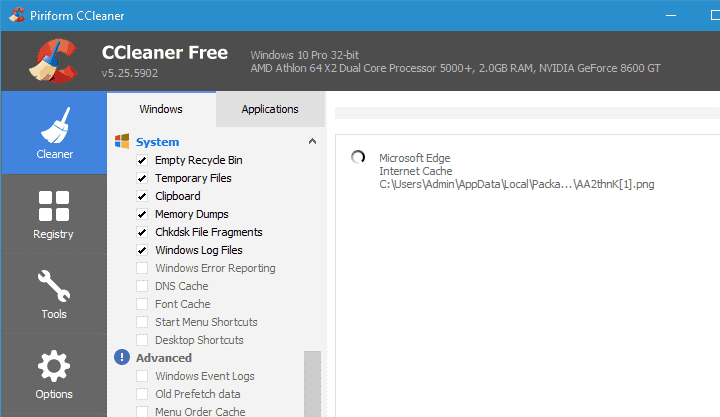Select the Advanced category header

pyautogui.click(x=164, y=358)
